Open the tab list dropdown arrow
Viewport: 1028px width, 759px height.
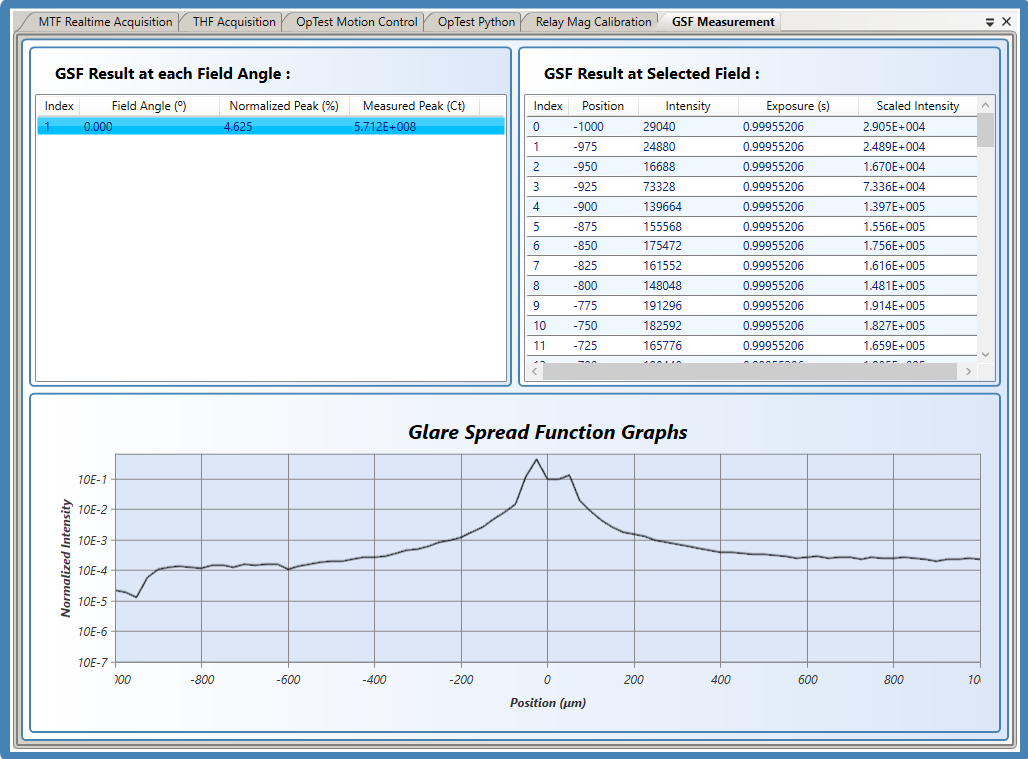(990, 22)
